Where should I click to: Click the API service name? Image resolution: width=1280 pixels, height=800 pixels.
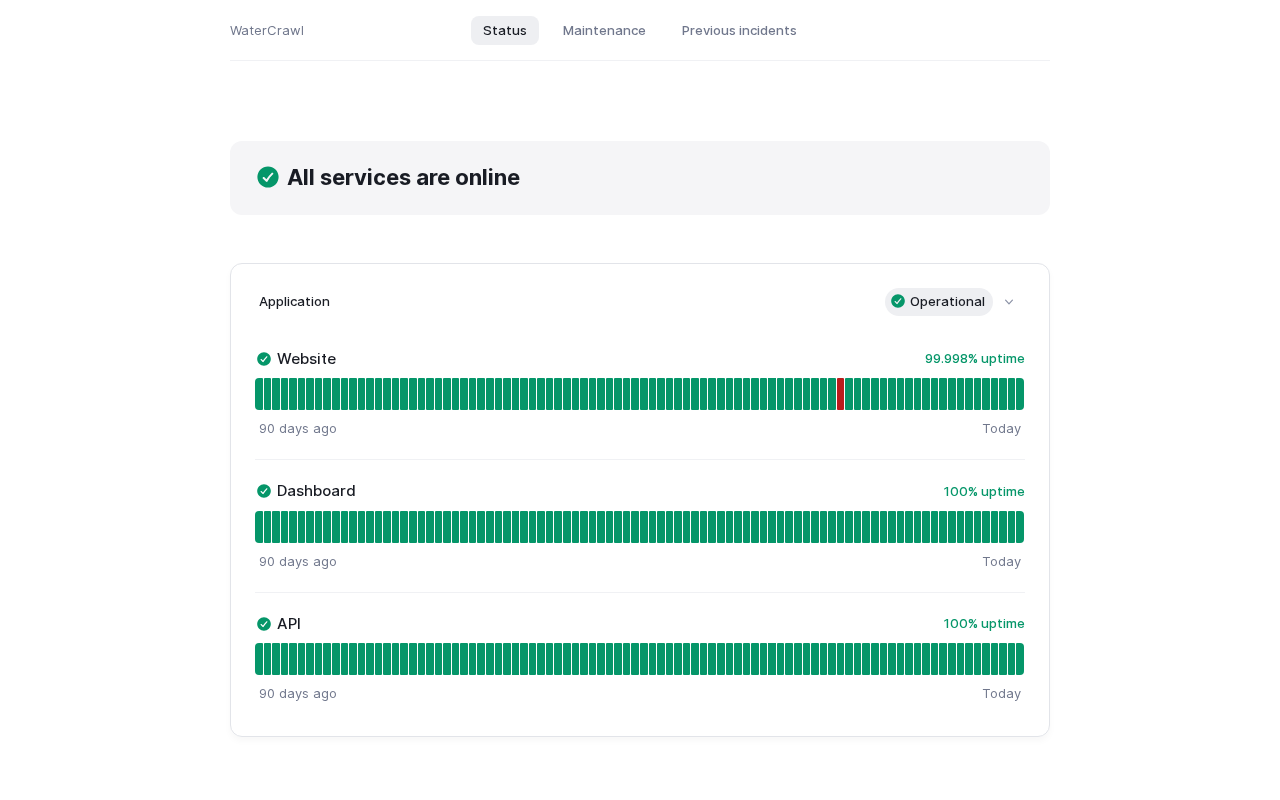pyautogui.click(x=289, y=624)
